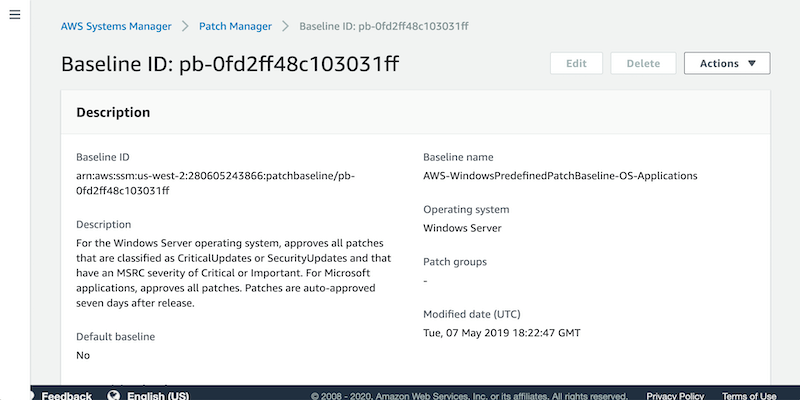Click the Delete button
This screenshot has width=800, height=400.
(x=643, y=63)
